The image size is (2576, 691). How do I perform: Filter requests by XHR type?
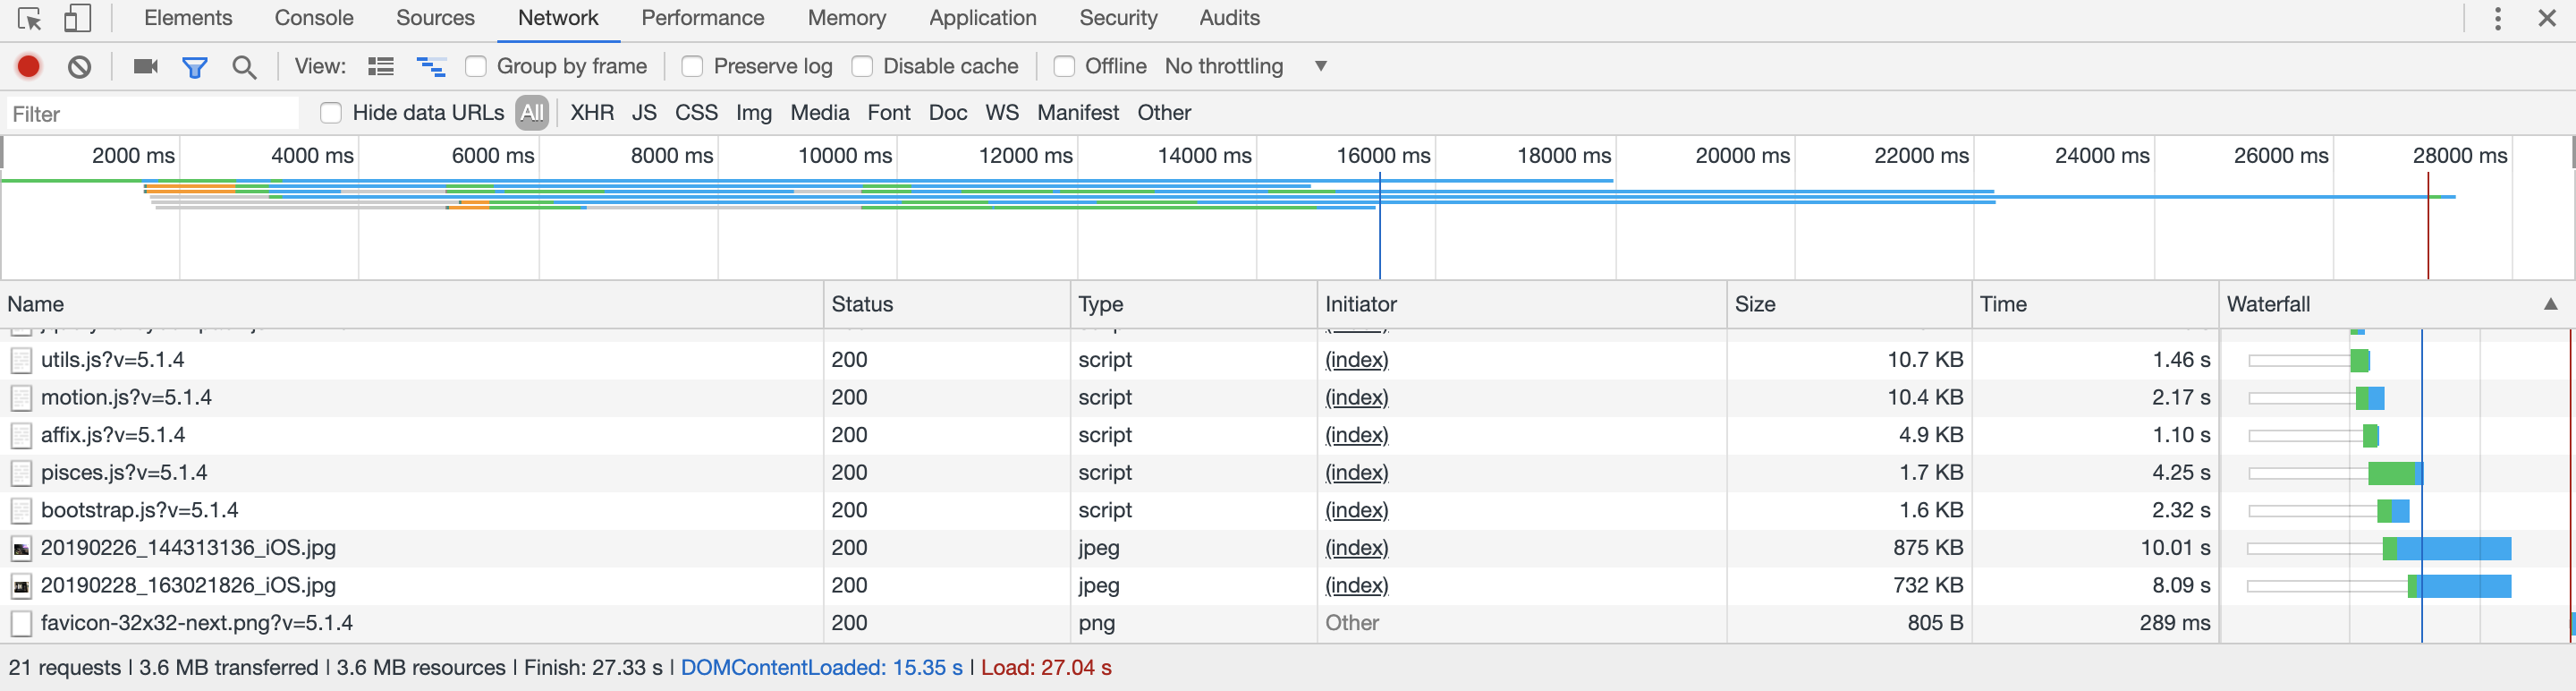(x=592, y=113)
